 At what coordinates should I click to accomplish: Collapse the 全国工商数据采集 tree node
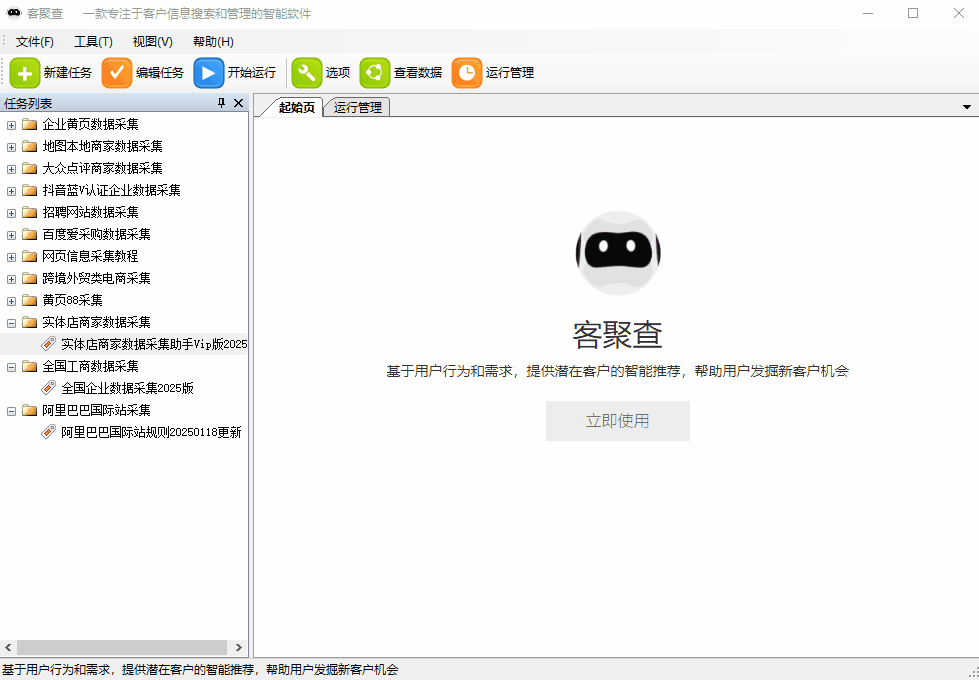point(11,367)
